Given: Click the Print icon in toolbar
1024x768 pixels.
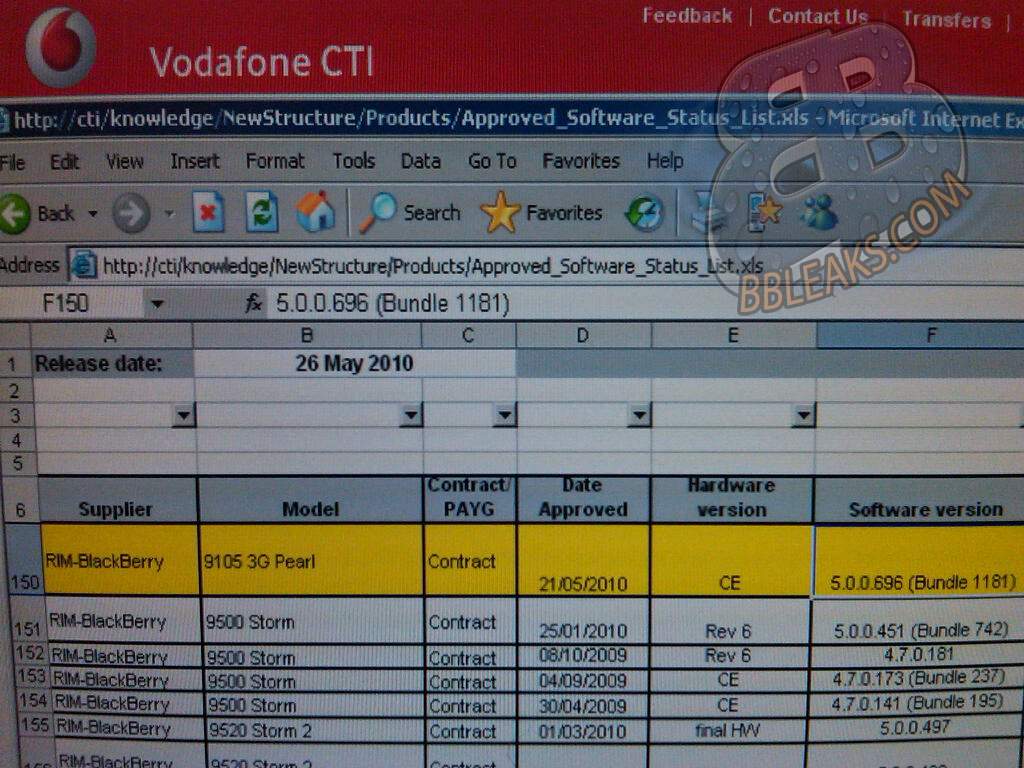Looking at the screenshot, I should coord(707,212).
